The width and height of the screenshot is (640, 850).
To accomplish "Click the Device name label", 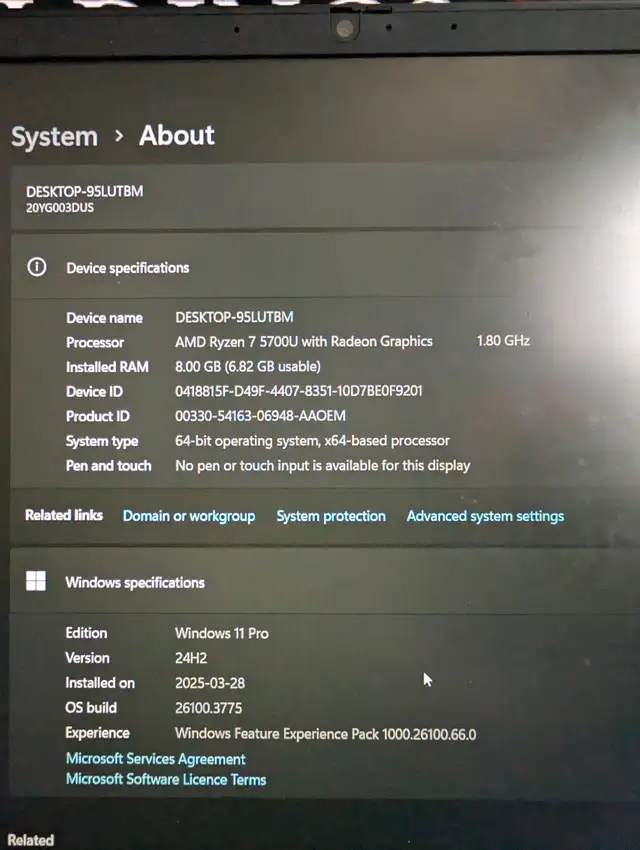I will (104, 318).
